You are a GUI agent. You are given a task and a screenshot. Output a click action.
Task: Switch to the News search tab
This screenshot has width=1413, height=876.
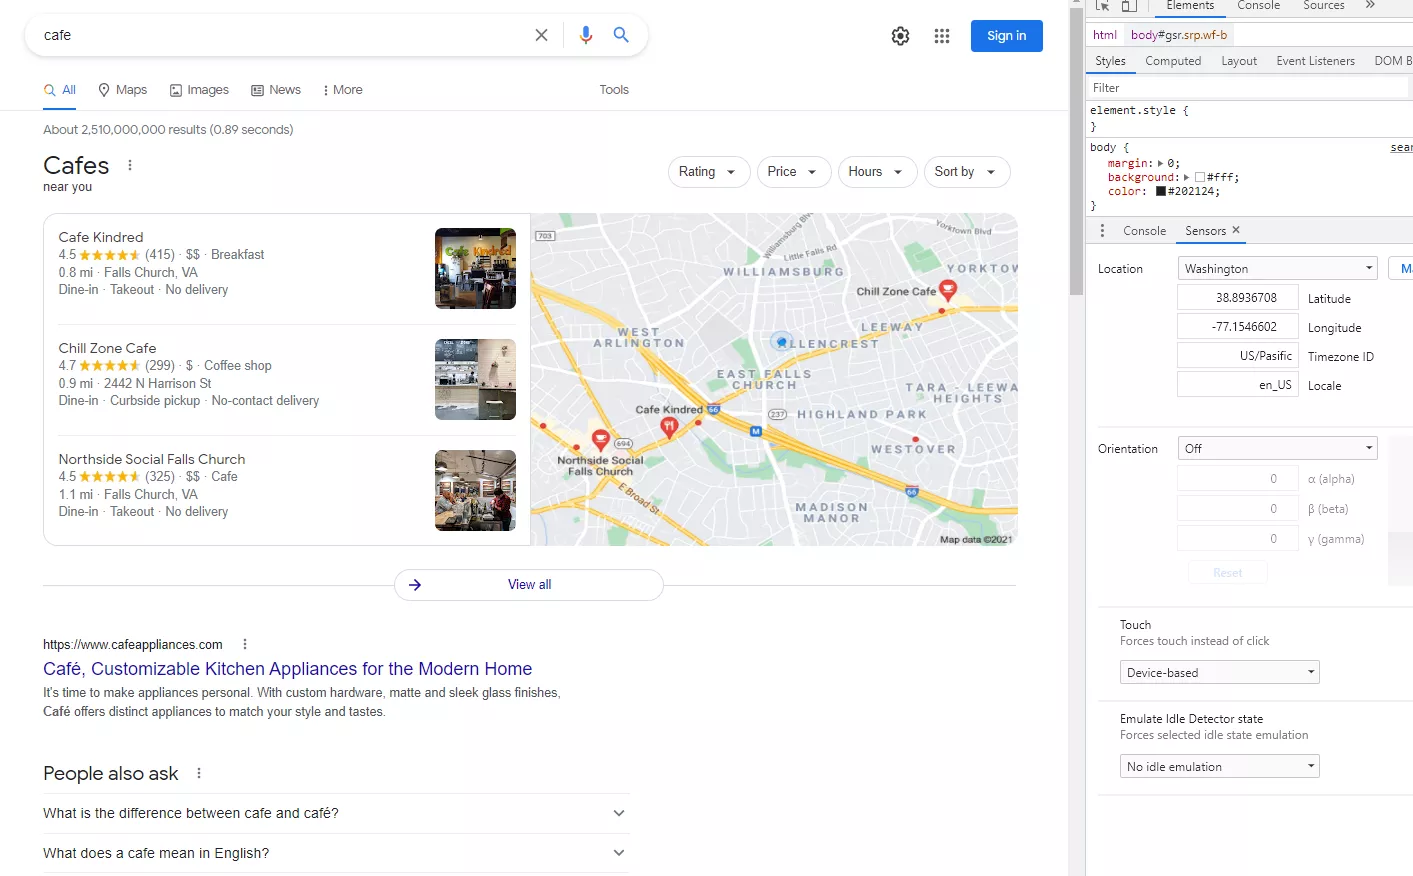276,90
